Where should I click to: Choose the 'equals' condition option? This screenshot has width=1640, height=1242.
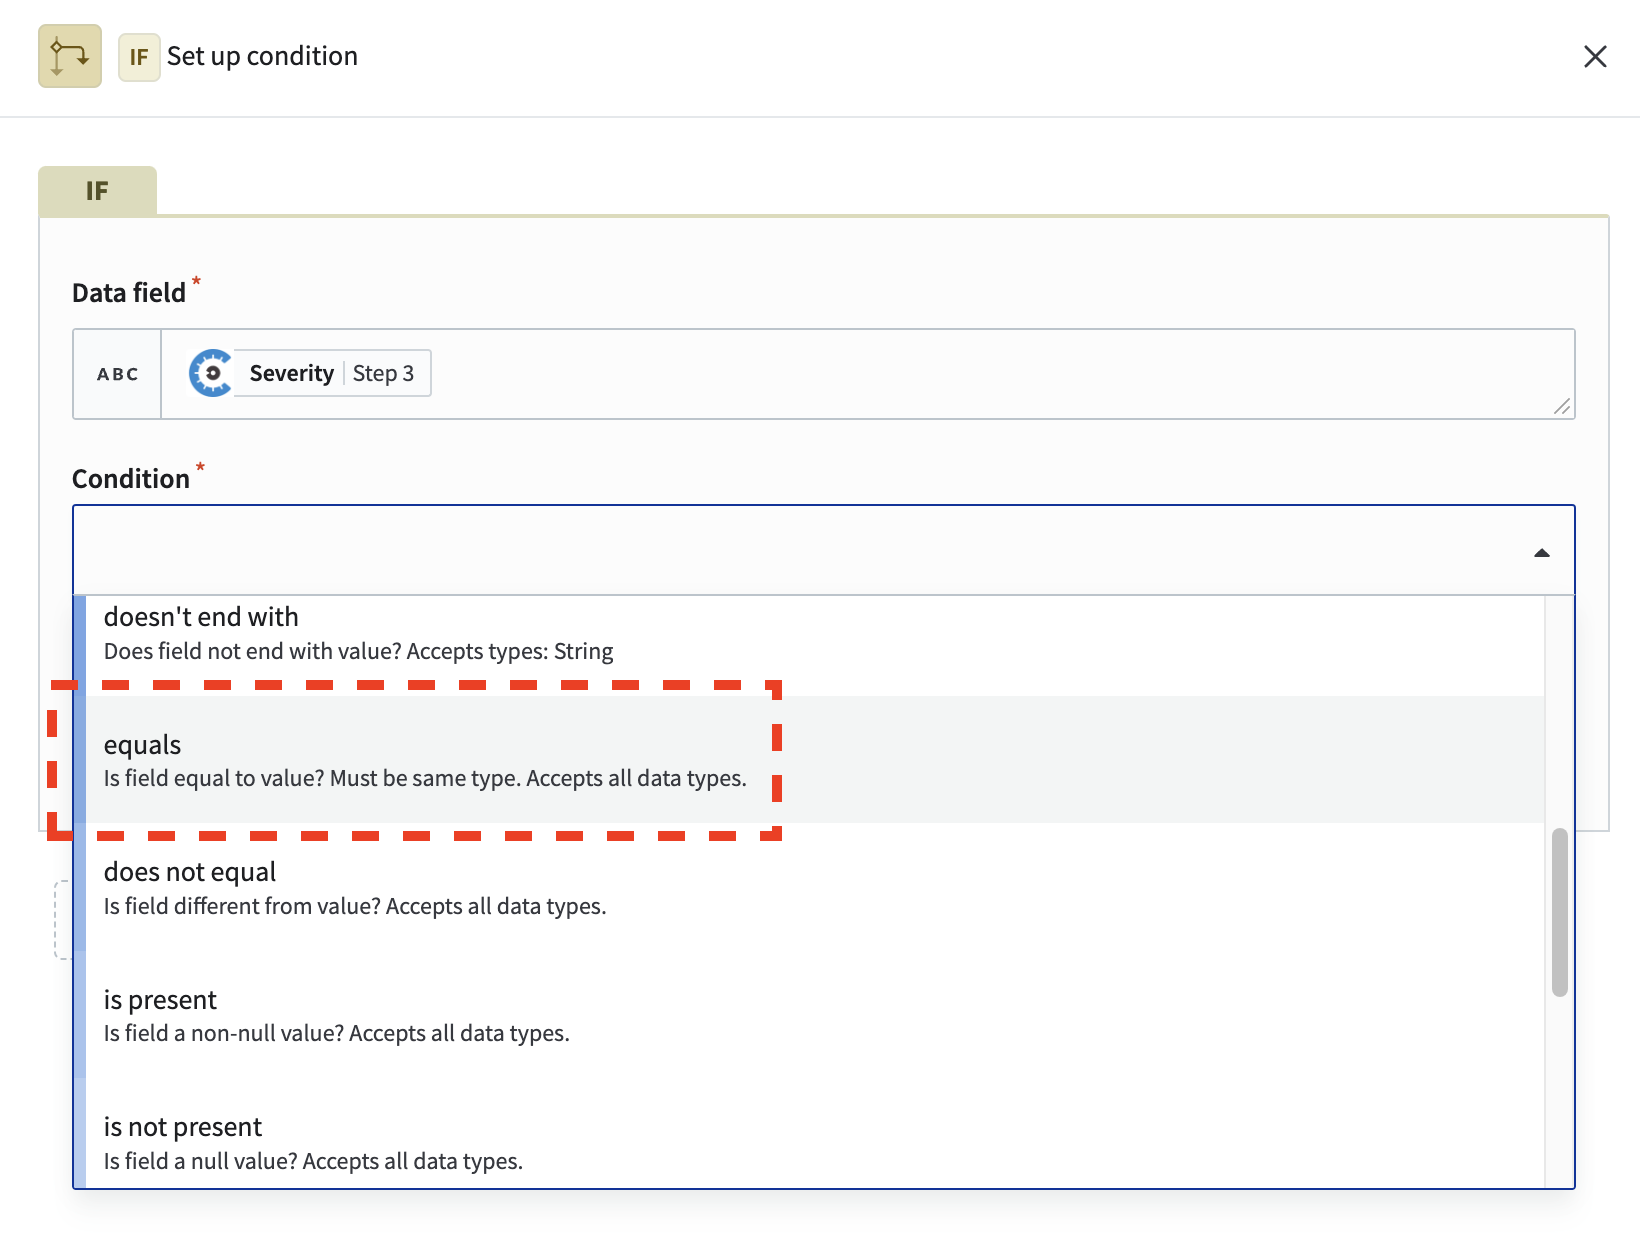(x=815, y=760)
